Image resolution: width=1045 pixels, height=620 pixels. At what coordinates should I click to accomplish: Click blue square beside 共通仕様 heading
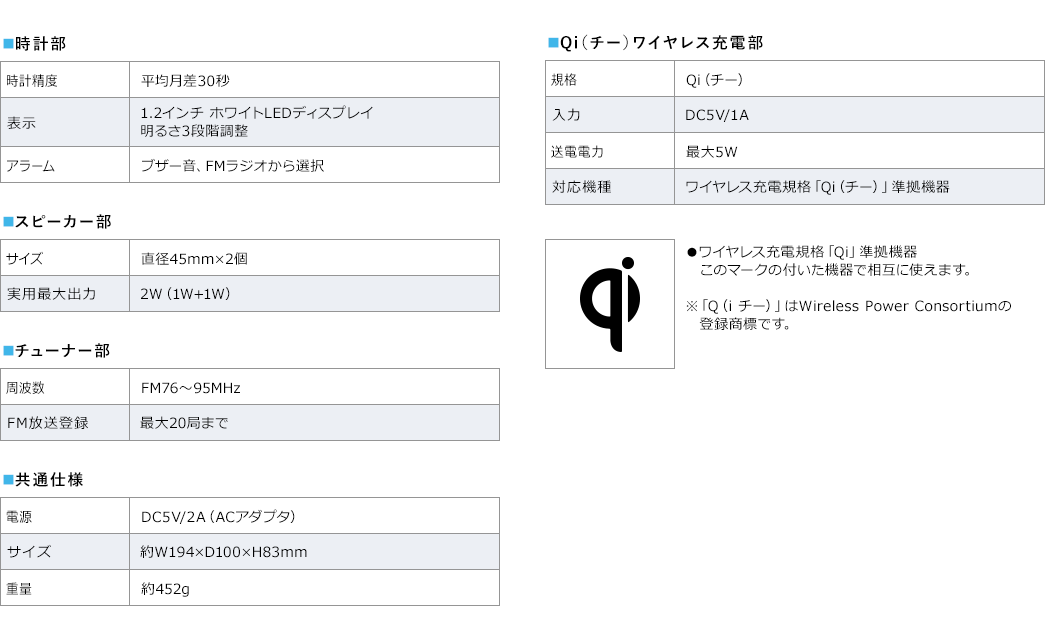coord(8,480)
